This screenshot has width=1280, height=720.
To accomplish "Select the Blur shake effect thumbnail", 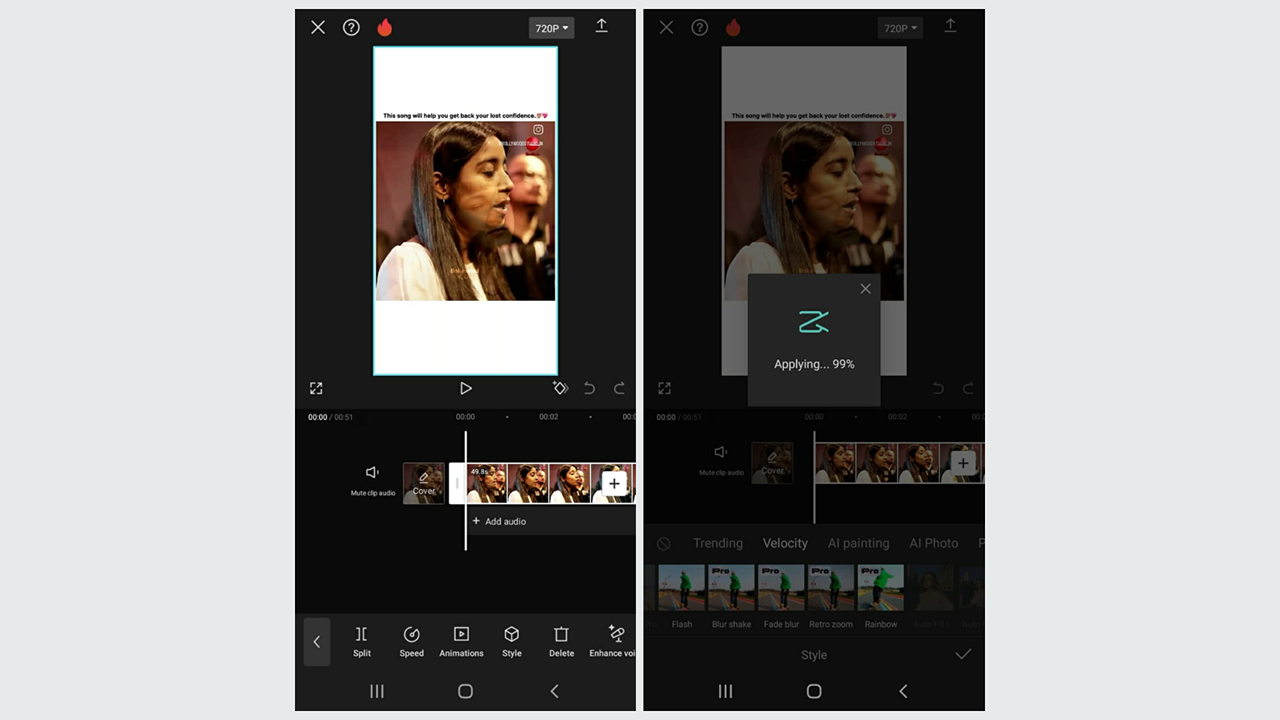I will click(x=731, y=587).
